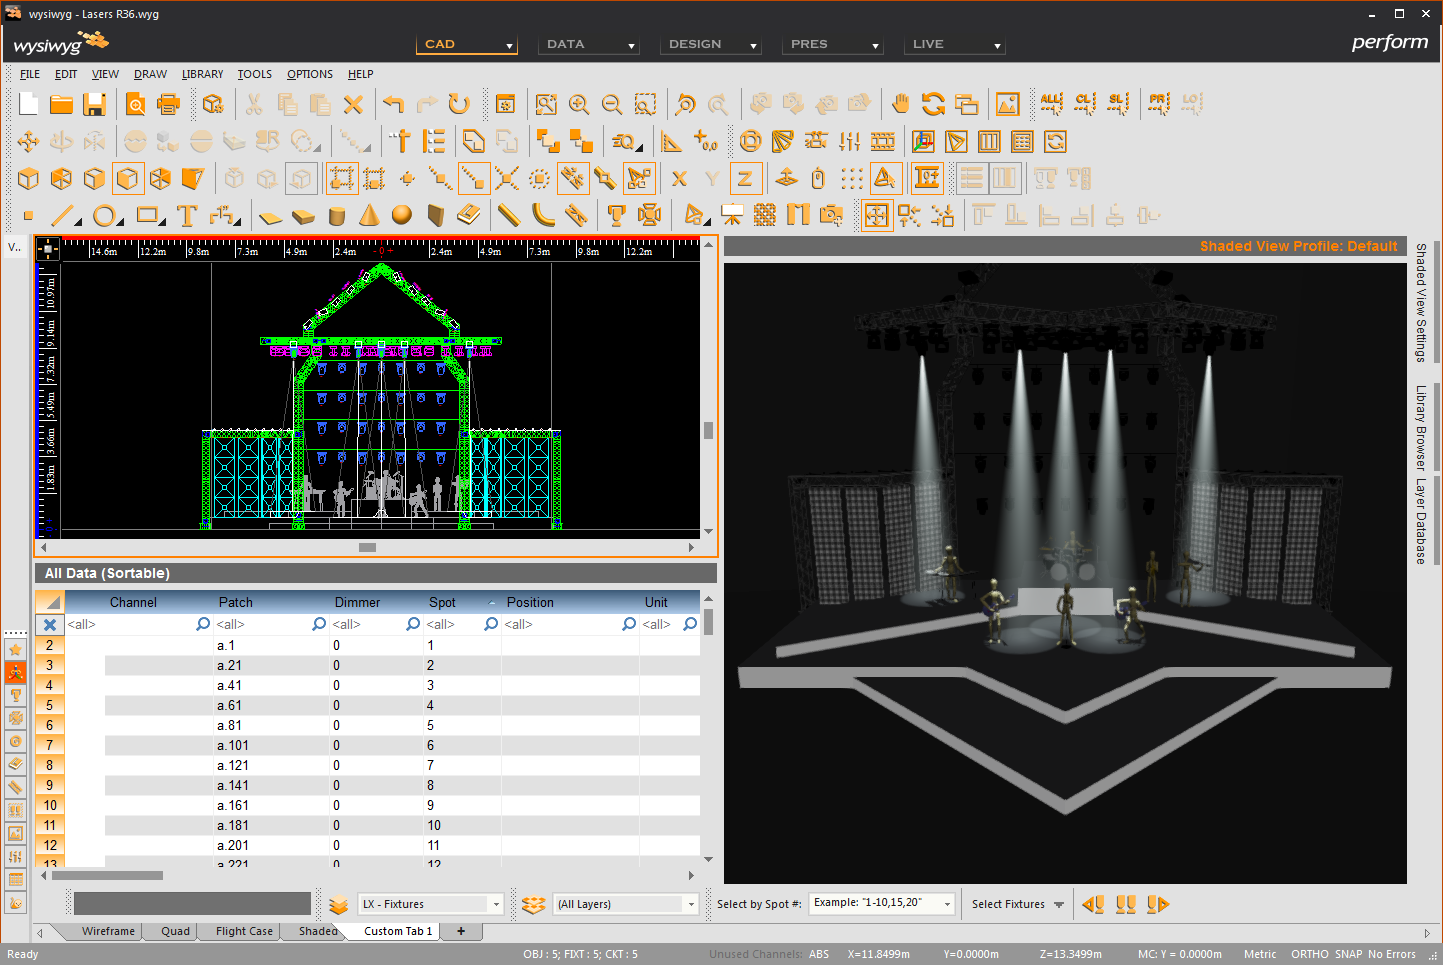Toggle the ORTHO mode in status bar
Image resolution: width=1443 pixels, height=965 pixels.
1309,954
